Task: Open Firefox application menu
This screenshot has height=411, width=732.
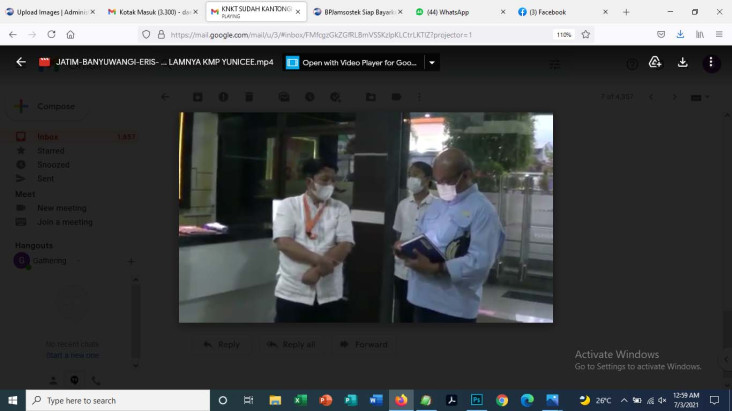Action: [719, 35]
